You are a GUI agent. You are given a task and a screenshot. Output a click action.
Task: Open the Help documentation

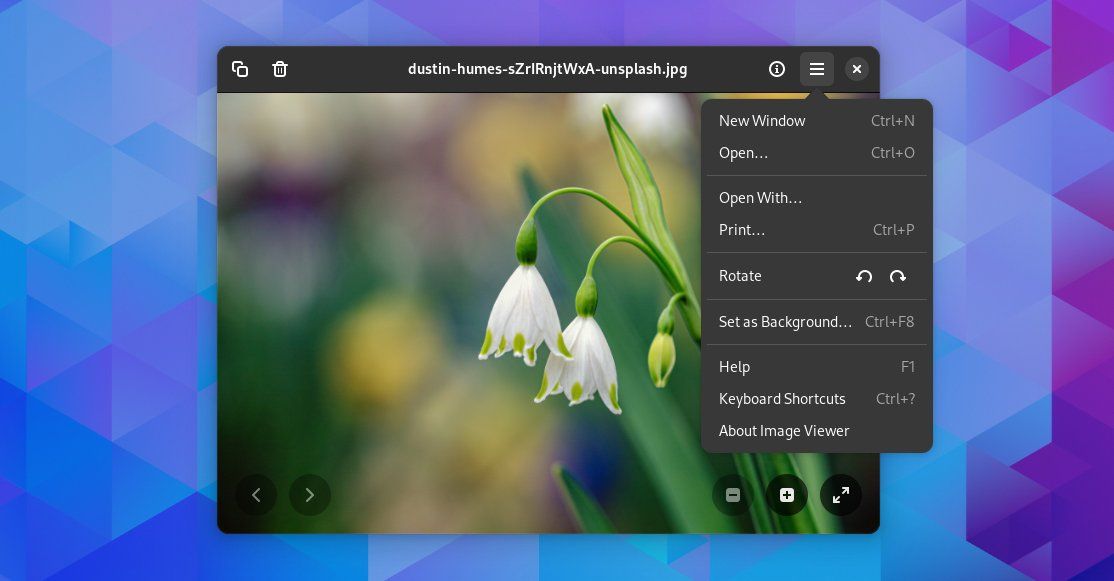click(734, 367)
